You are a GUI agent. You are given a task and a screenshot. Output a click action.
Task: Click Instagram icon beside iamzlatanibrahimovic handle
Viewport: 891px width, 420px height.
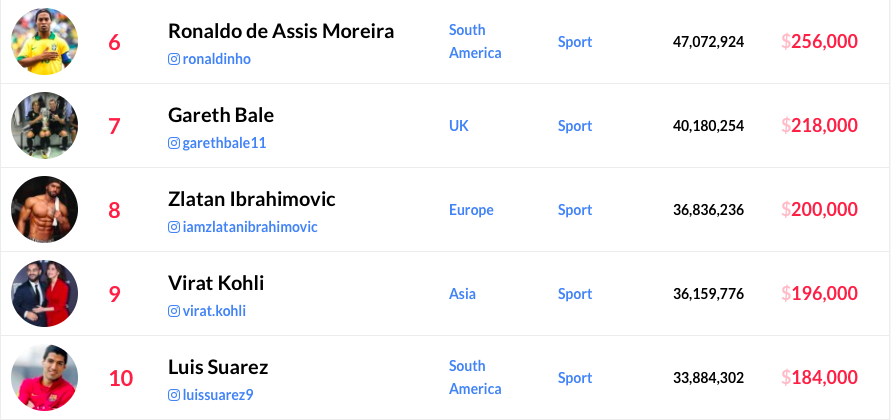pyautogui.click(x=174, y=227)
